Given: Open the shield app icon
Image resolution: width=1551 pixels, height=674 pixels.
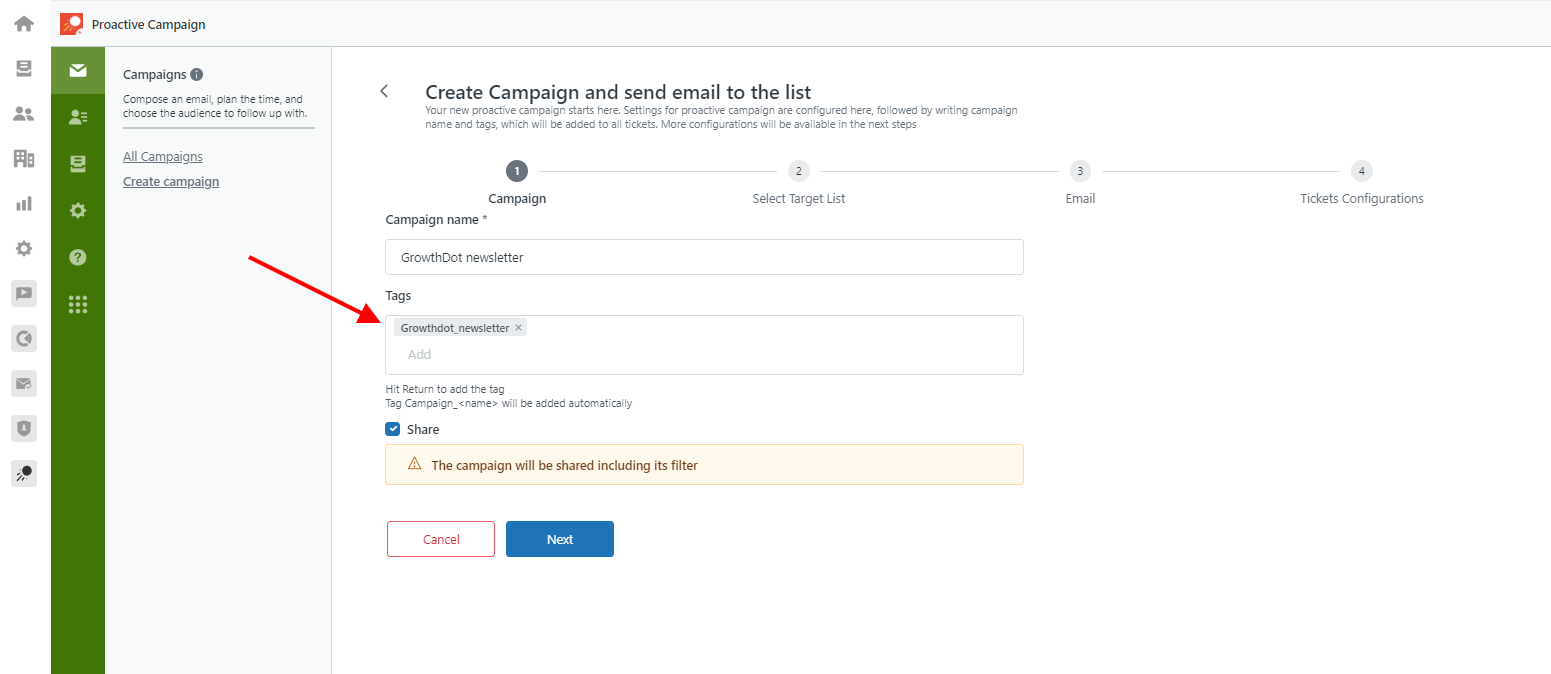Looking at the screenshot, I should (x=24, y=428).
